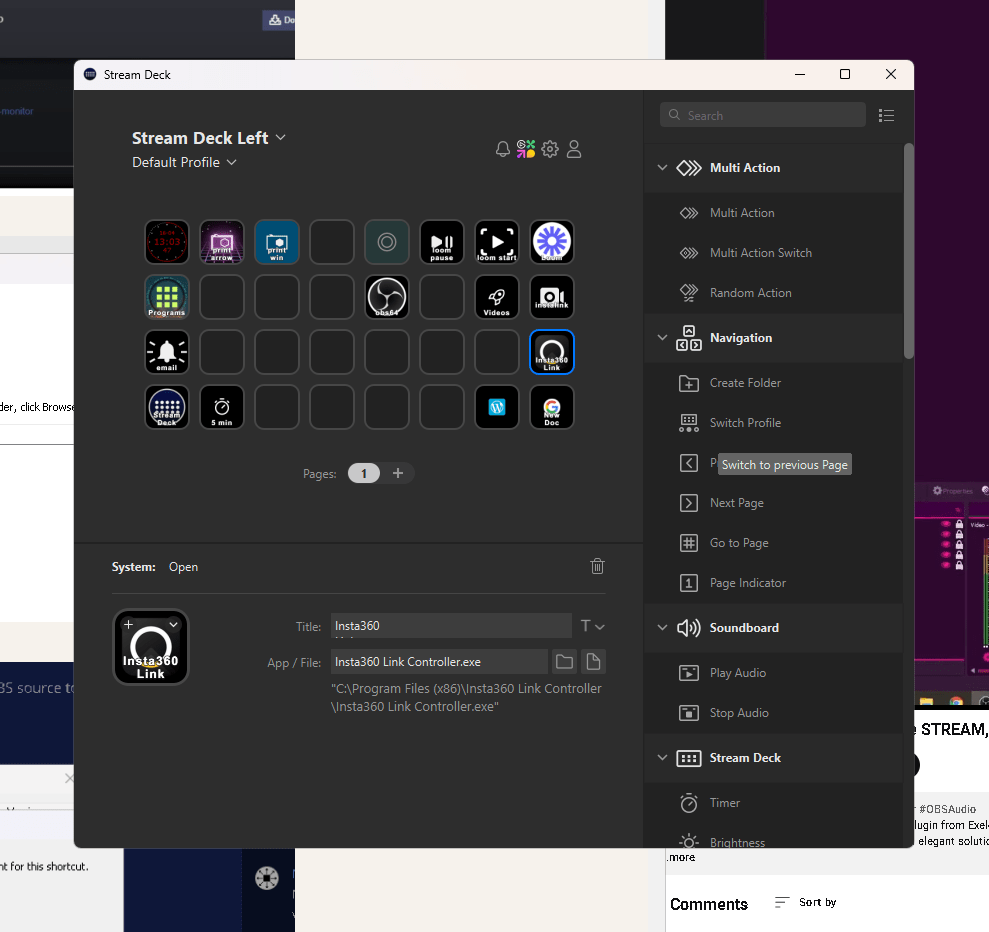This screenshot has width=989, height=932.
Task: Click the Previous Page arrow icon
Action: (689, 463)
